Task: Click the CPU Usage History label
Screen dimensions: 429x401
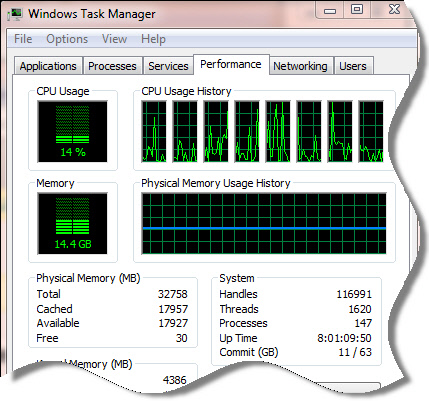Action: click(186, 91)
